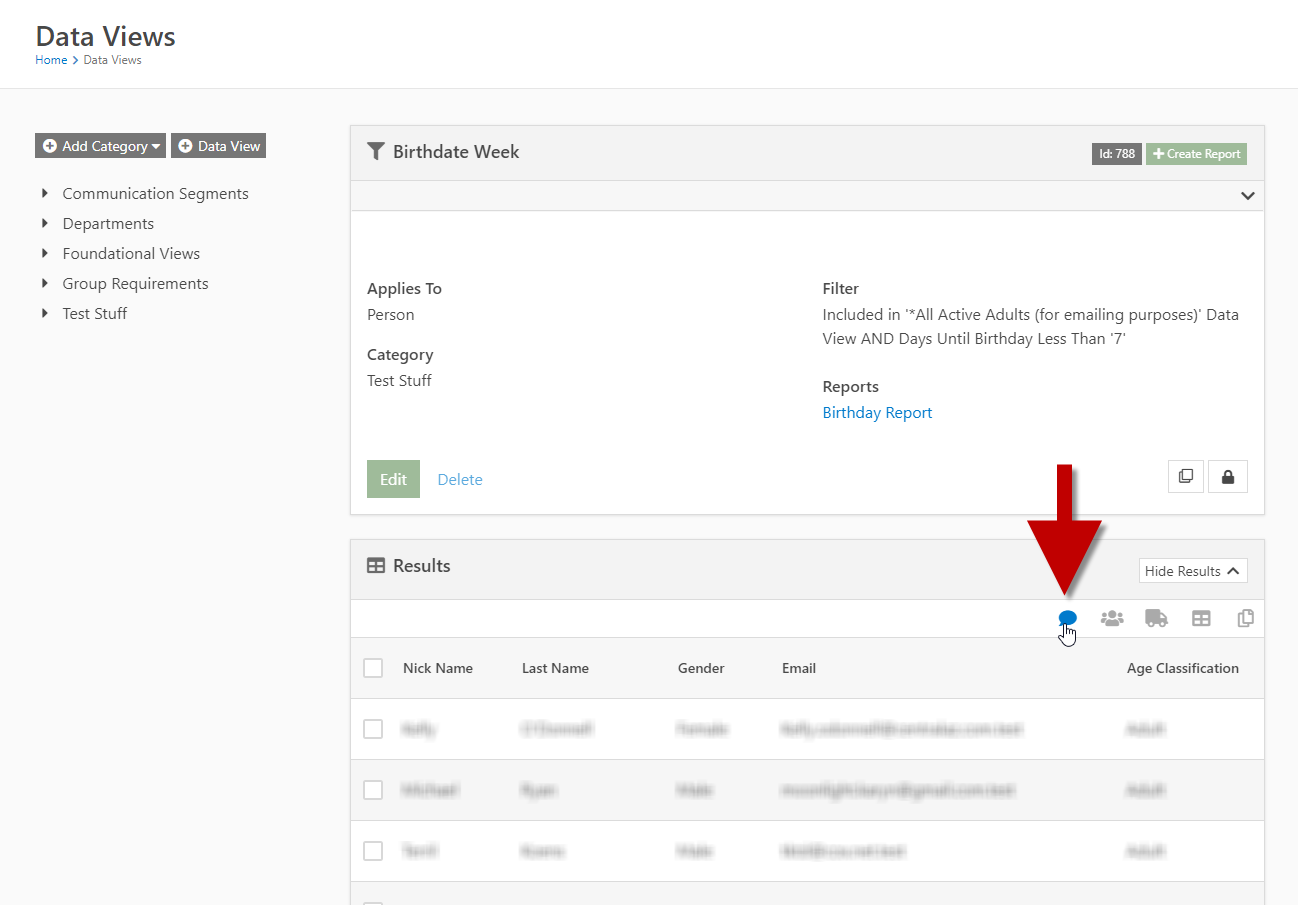The image size is (1298, 905).
Task: Sort by Last Name column header
Action: [555, 668]
